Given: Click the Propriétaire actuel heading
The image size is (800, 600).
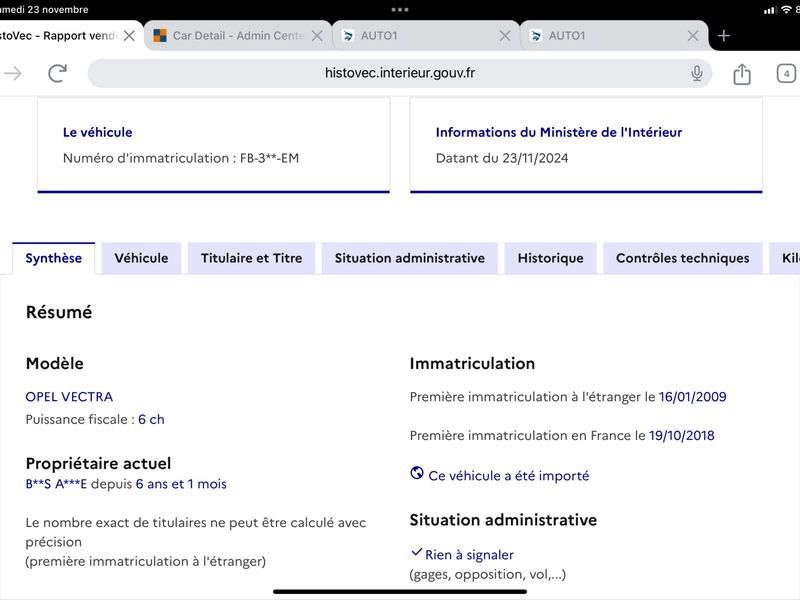Looking at the screenshot, I should [x=98, y=463].
